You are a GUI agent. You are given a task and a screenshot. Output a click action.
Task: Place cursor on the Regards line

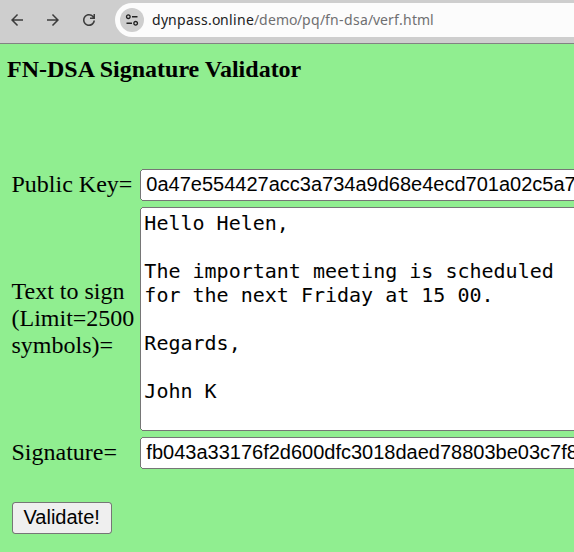coord(191,344)
